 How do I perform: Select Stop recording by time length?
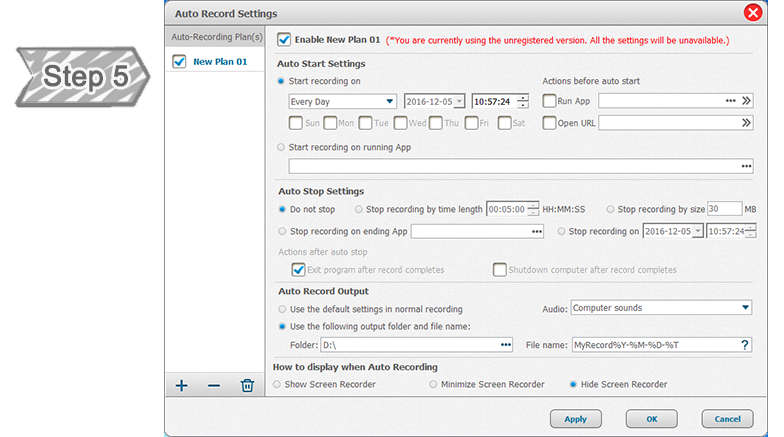pos(360,210)
